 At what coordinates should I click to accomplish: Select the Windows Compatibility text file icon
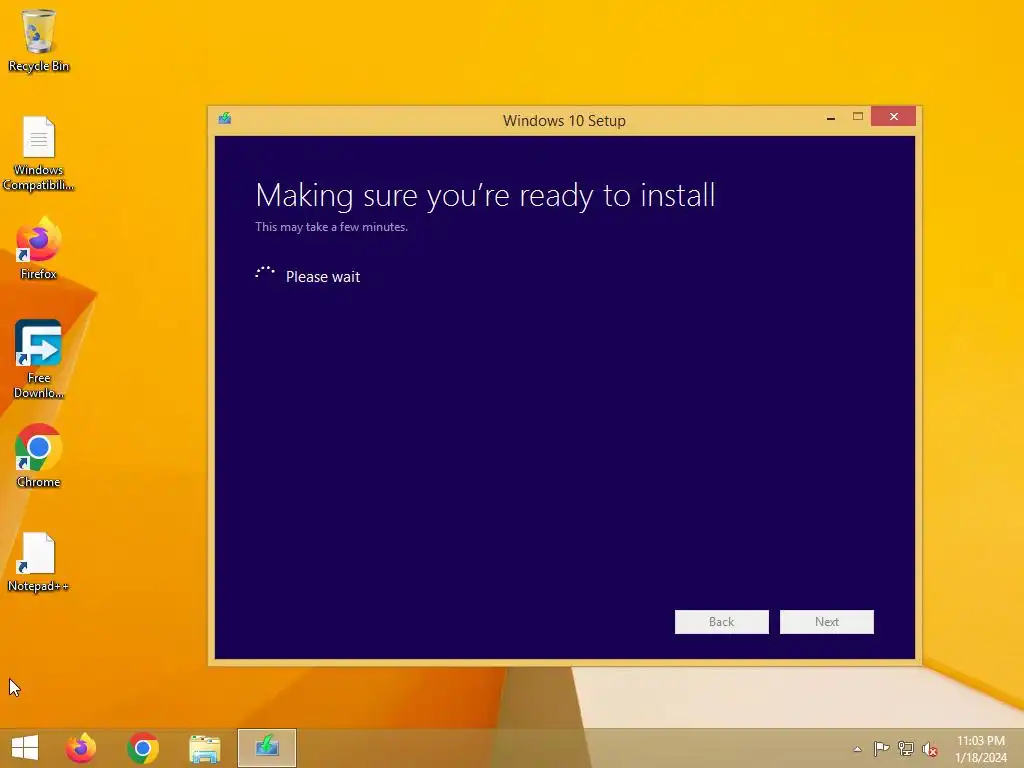39,154
